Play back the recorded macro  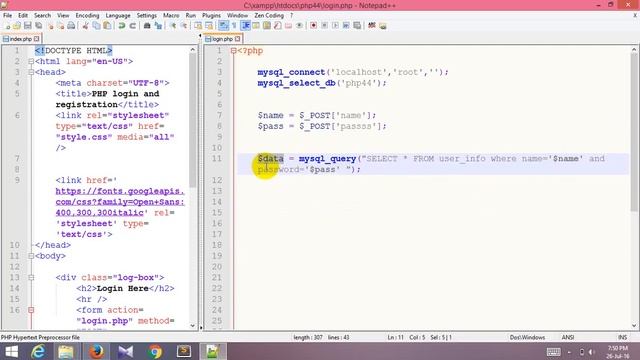pos(336,26)
